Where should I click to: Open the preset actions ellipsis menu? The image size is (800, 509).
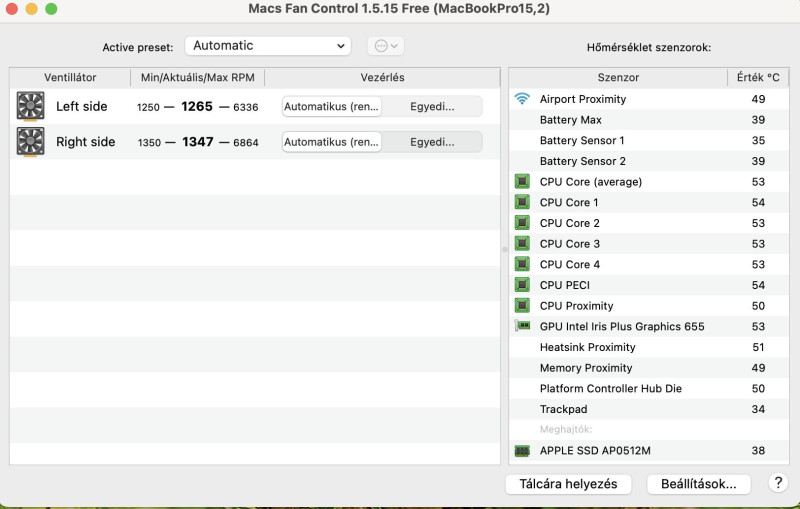(x=386, y=46)
